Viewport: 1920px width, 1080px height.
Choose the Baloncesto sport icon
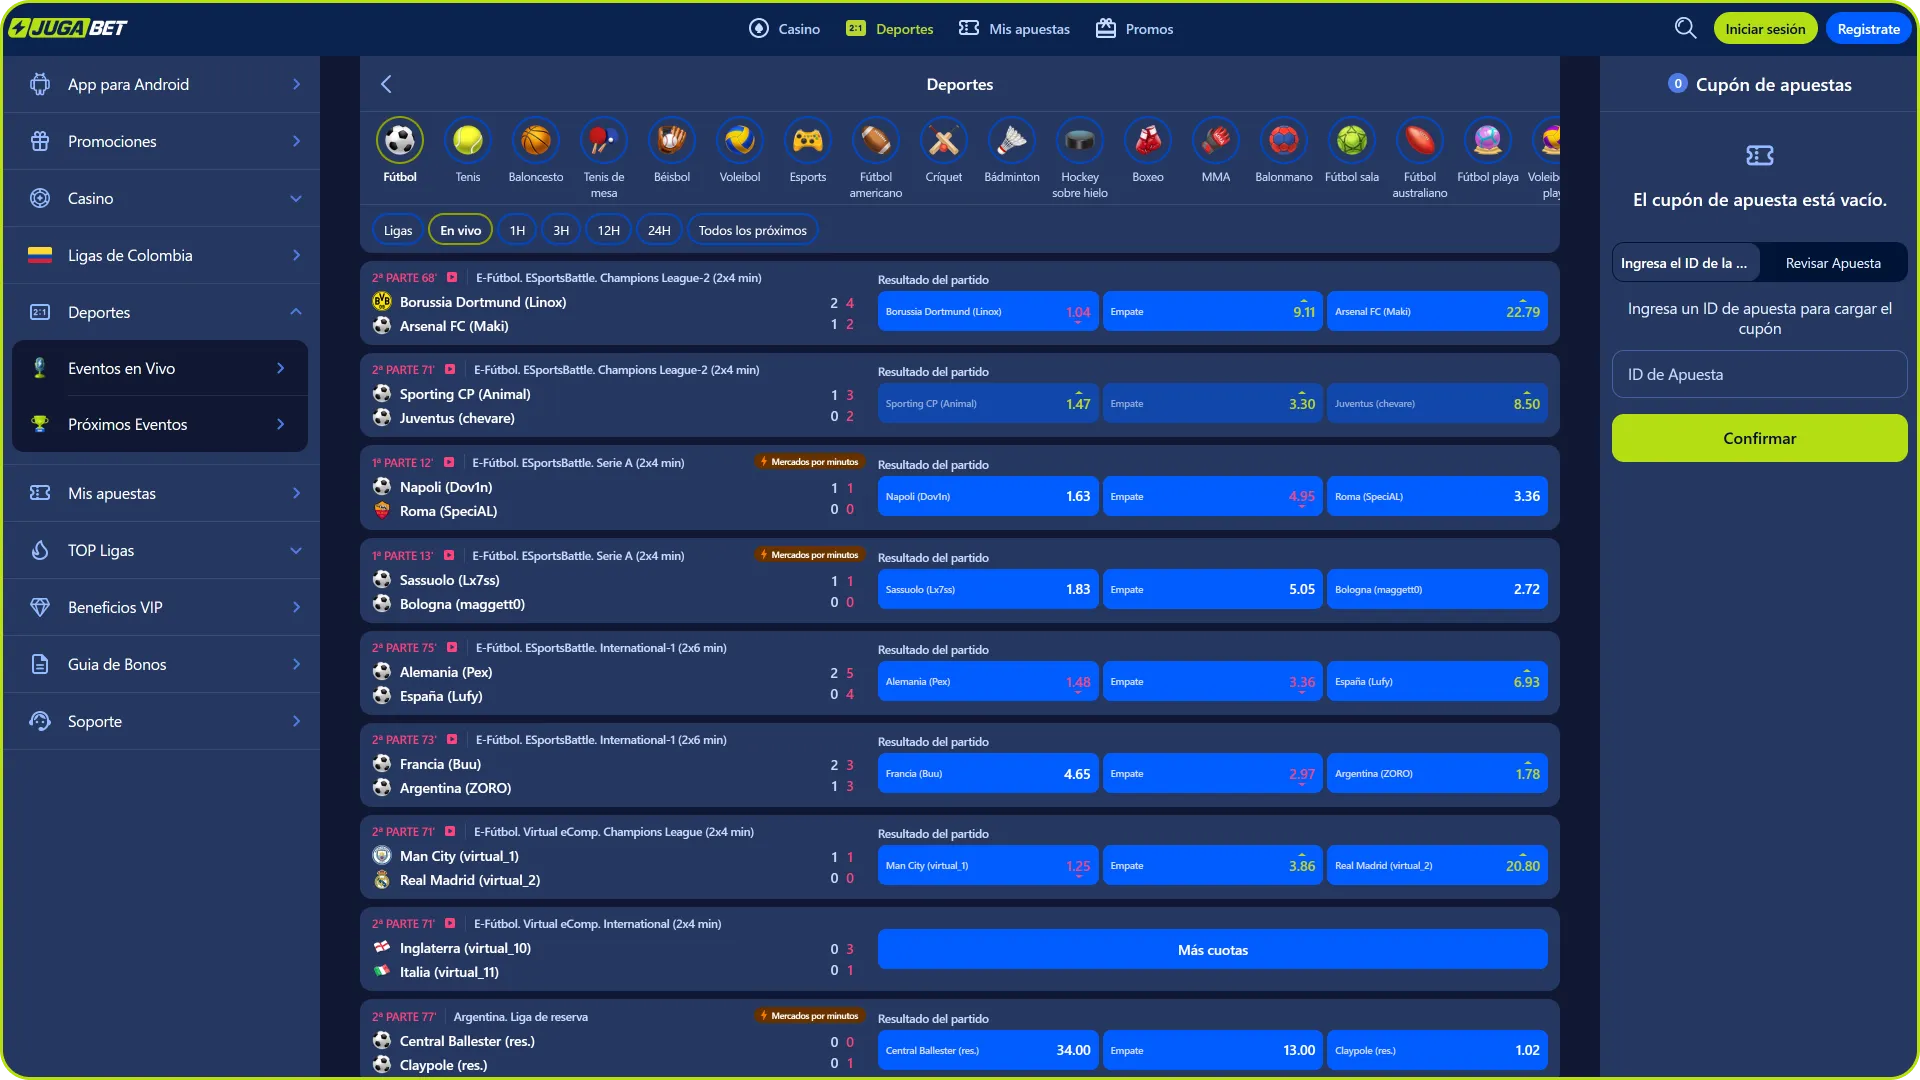536,141
